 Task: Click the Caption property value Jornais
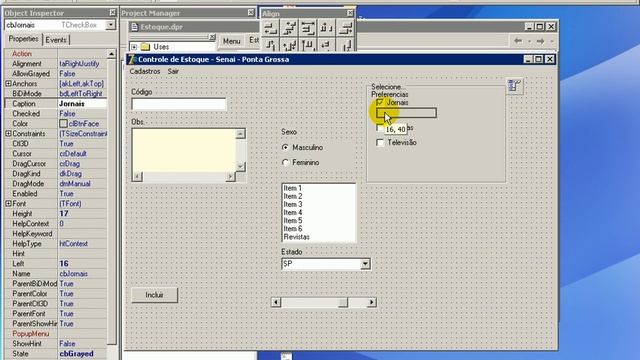point(82,104)
